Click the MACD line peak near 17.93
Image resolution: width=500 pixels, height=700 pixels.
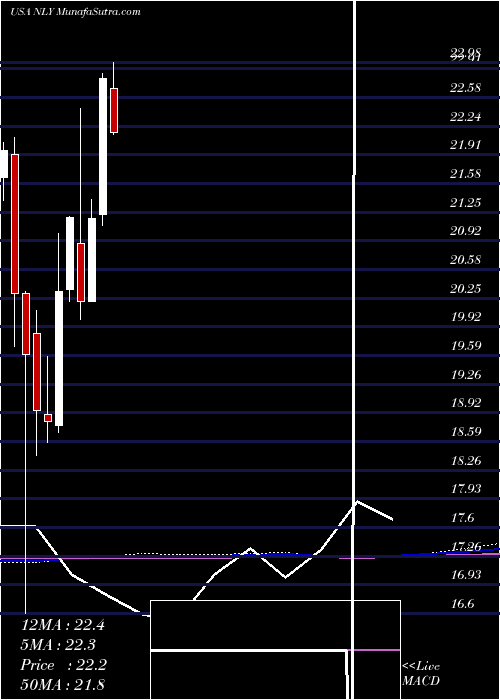[357, 501]
